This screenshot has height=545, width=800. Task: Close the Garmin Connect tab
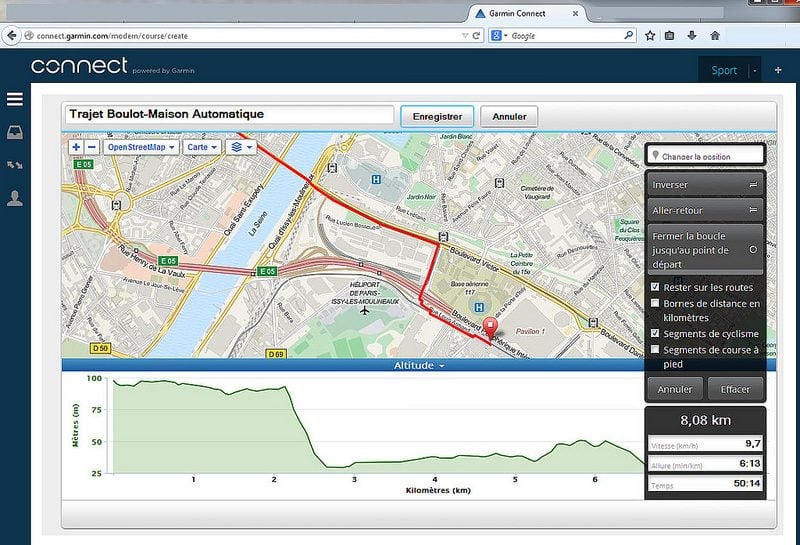pyautogui.click(x=576, y=14)
